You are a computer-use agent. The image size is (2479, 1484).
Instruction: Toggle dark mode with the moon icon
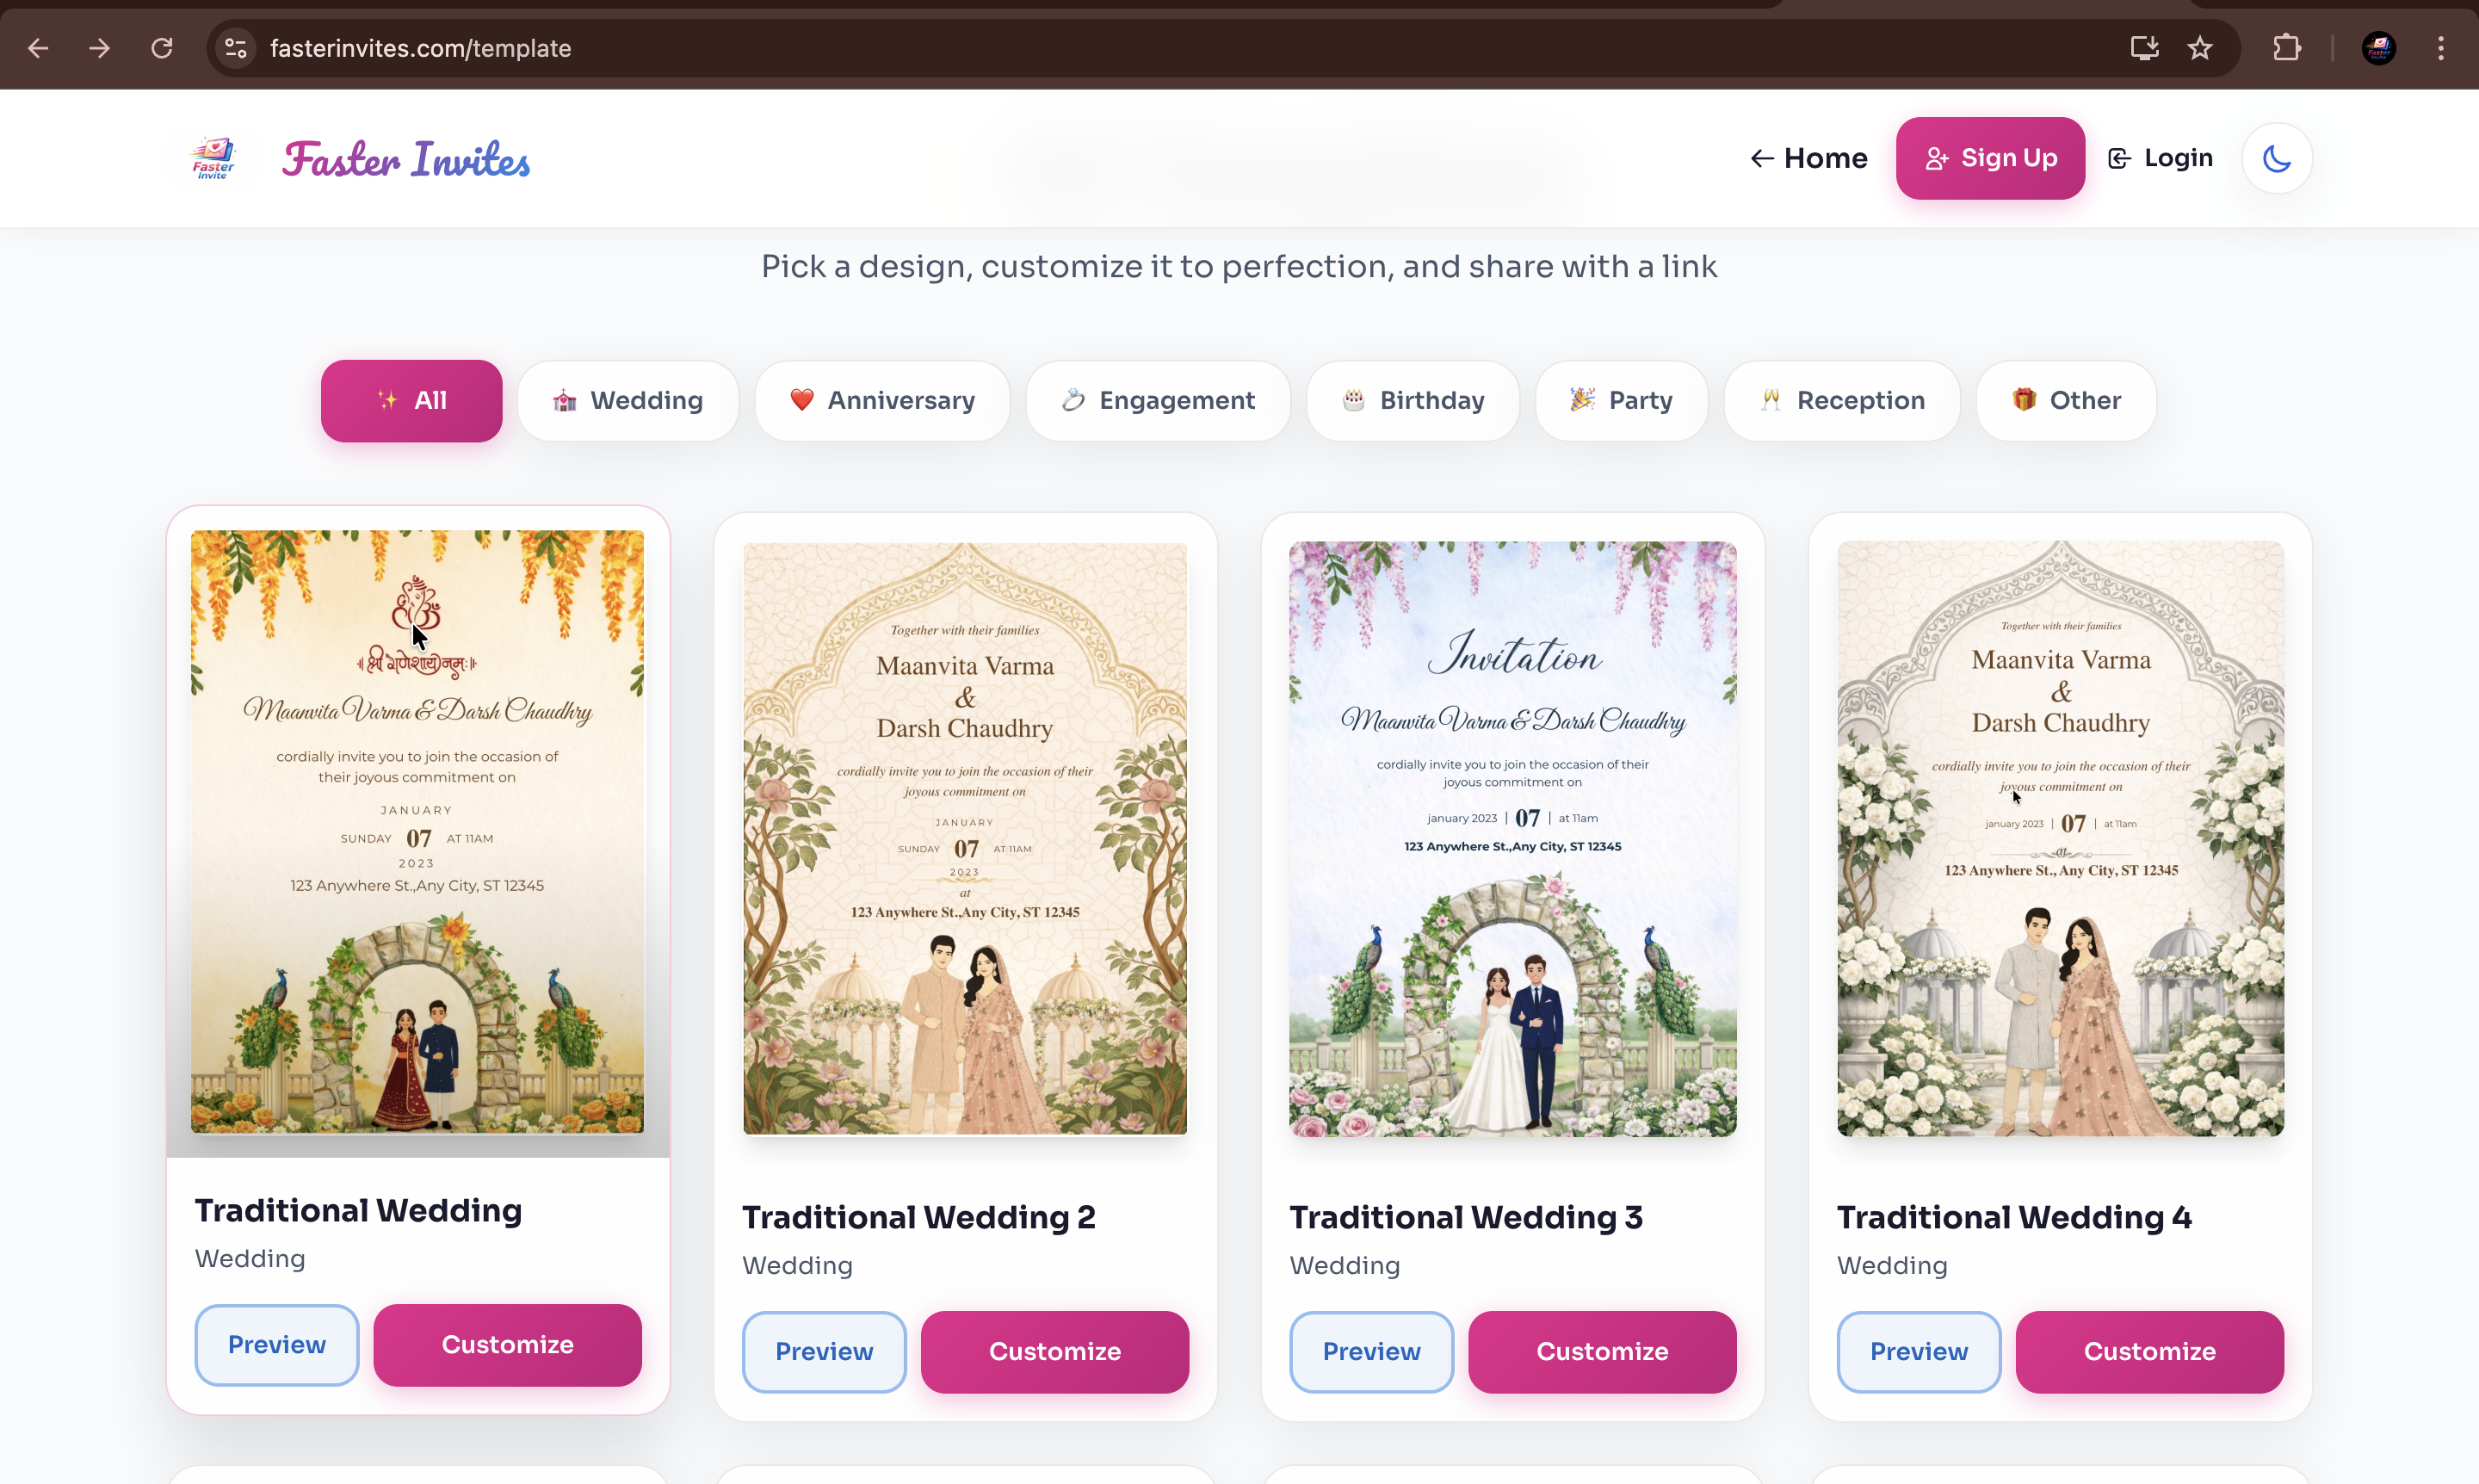tap(2276, 158)
